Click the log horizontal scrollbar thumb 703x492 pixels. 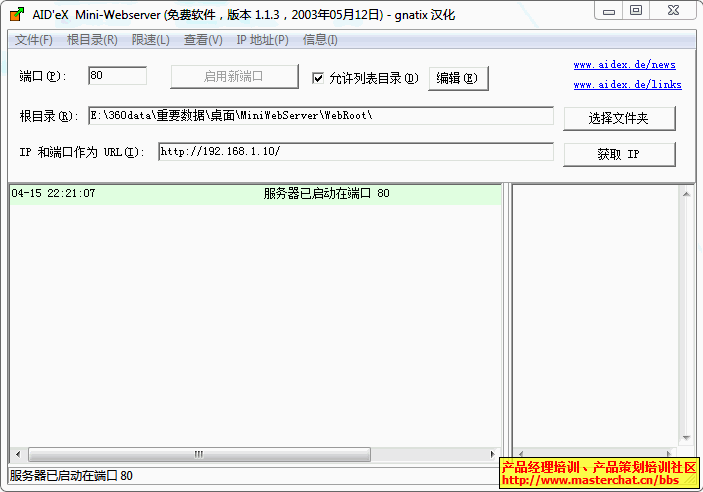pyautogui.click(x=200, y=454)
